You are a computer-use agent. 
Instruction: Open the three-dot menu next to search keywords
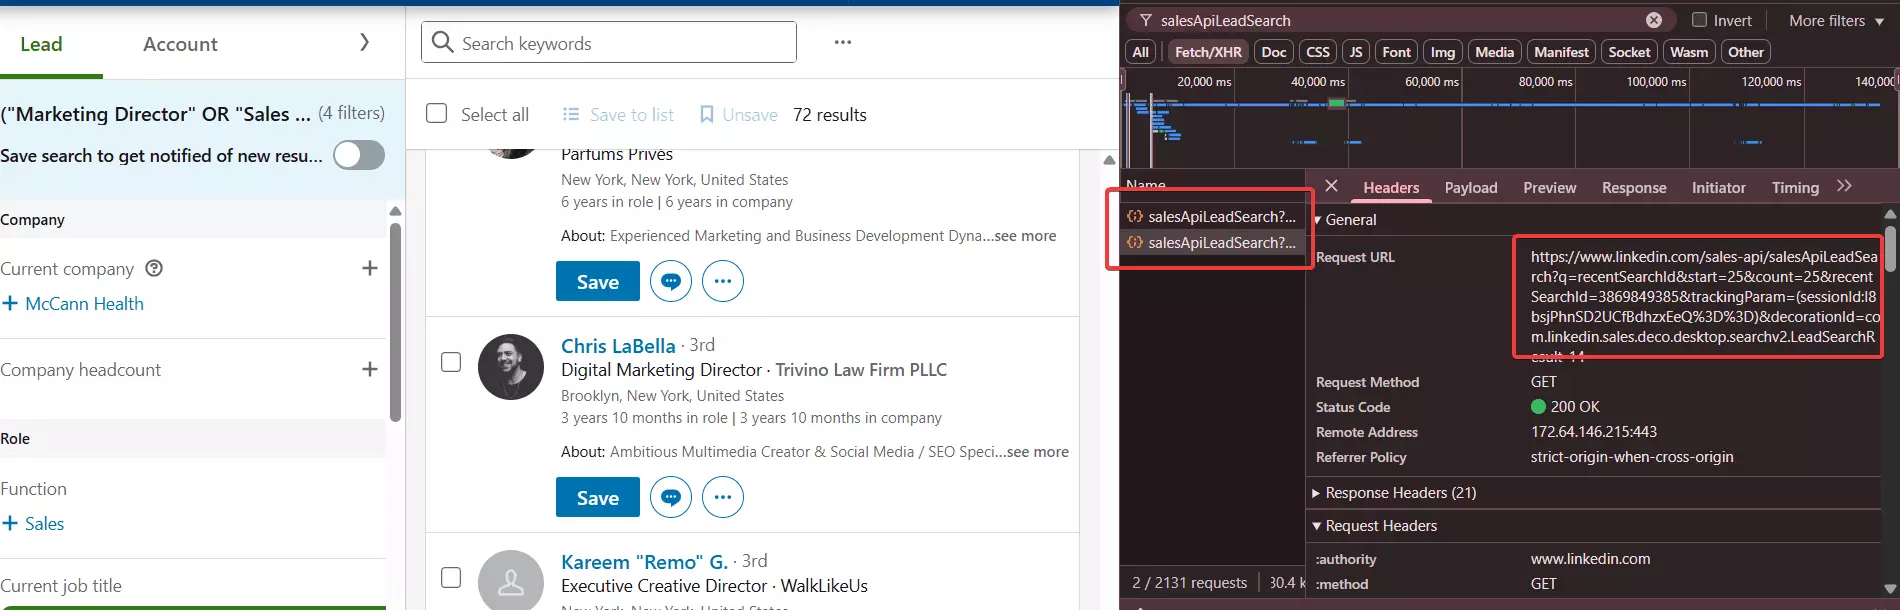pyautogui.click(x=843, y=42)
